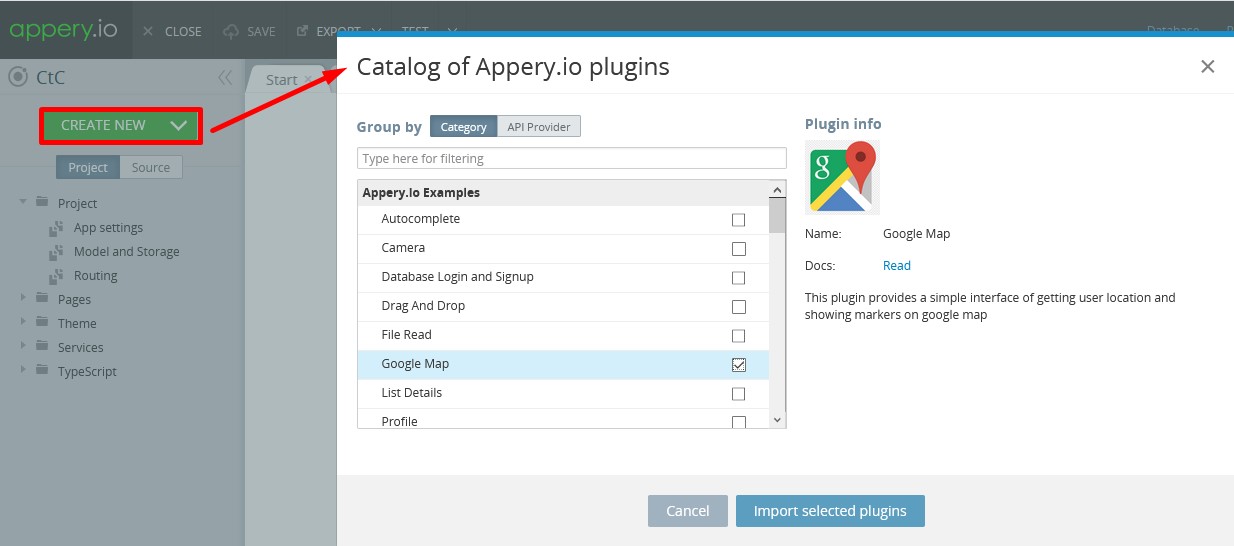Check the List Details plugin checkbox
Viewport: 1234px width, 546px height.
pos(739,394)
